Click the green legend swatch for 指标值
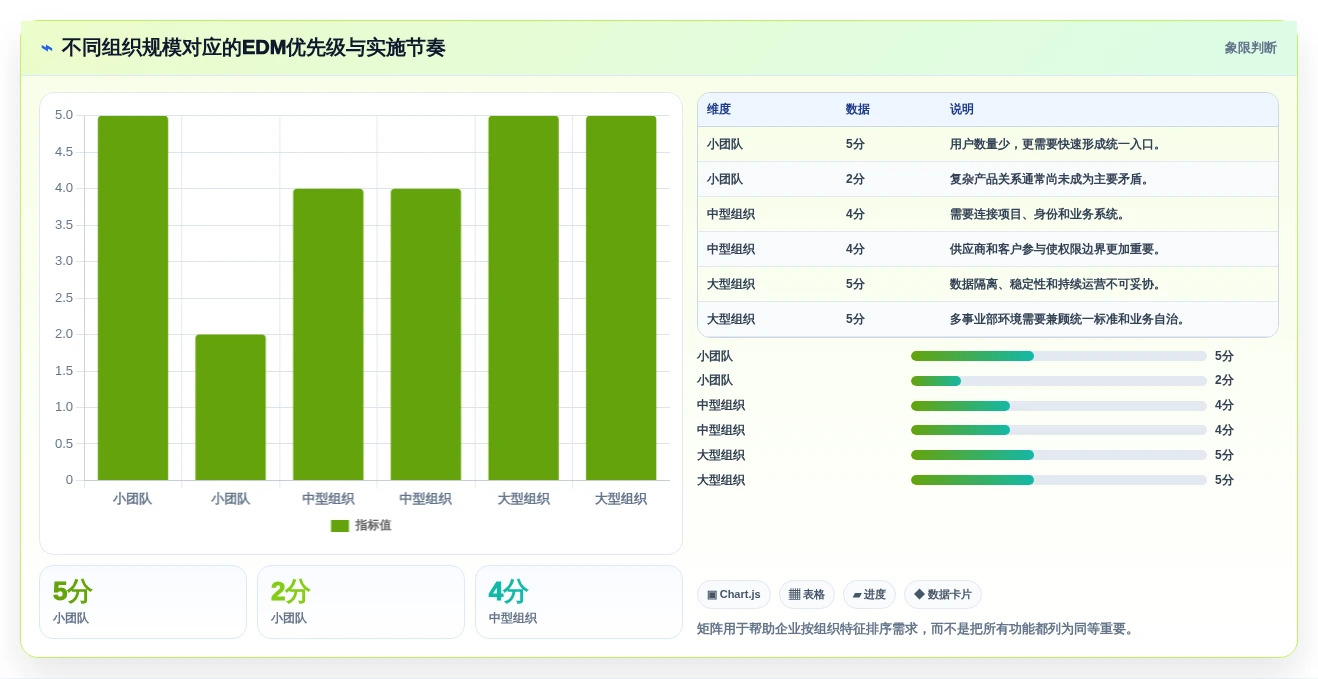This screenshot has width=1318, height=679. (340, 526)
